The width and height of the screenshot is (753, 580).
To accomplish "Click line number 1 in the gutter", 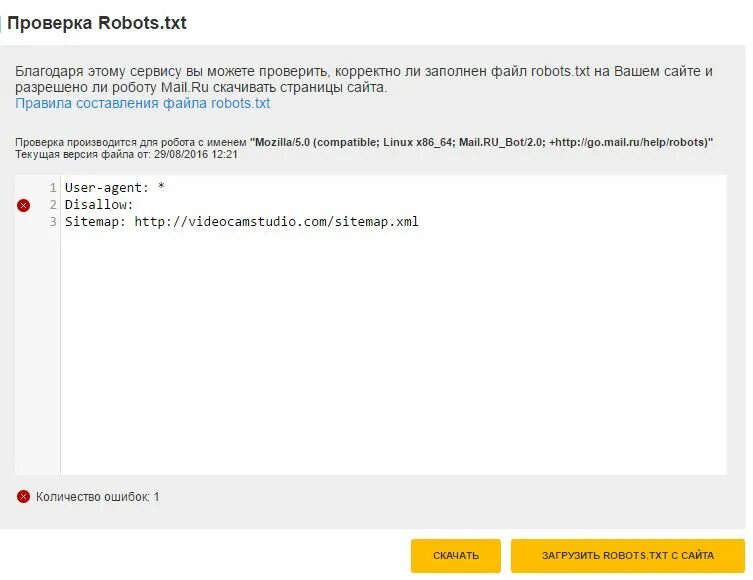I will tap(53, 188).
